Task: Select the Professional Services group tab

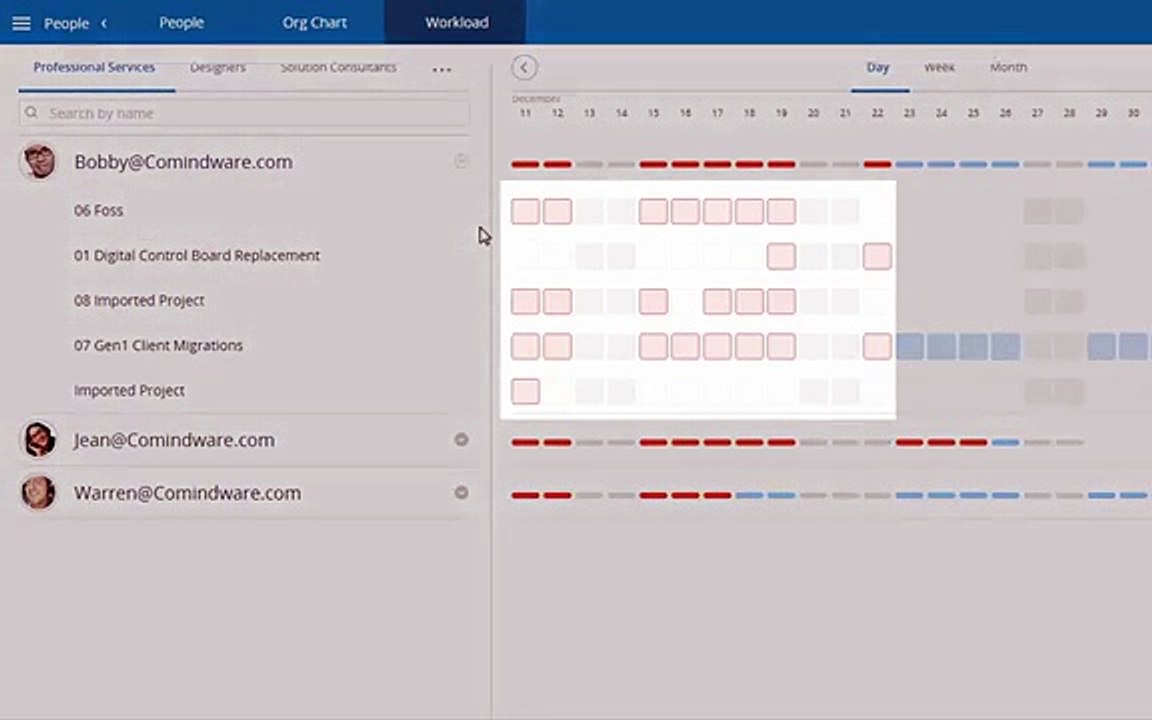Action: [x=94, y=67]
